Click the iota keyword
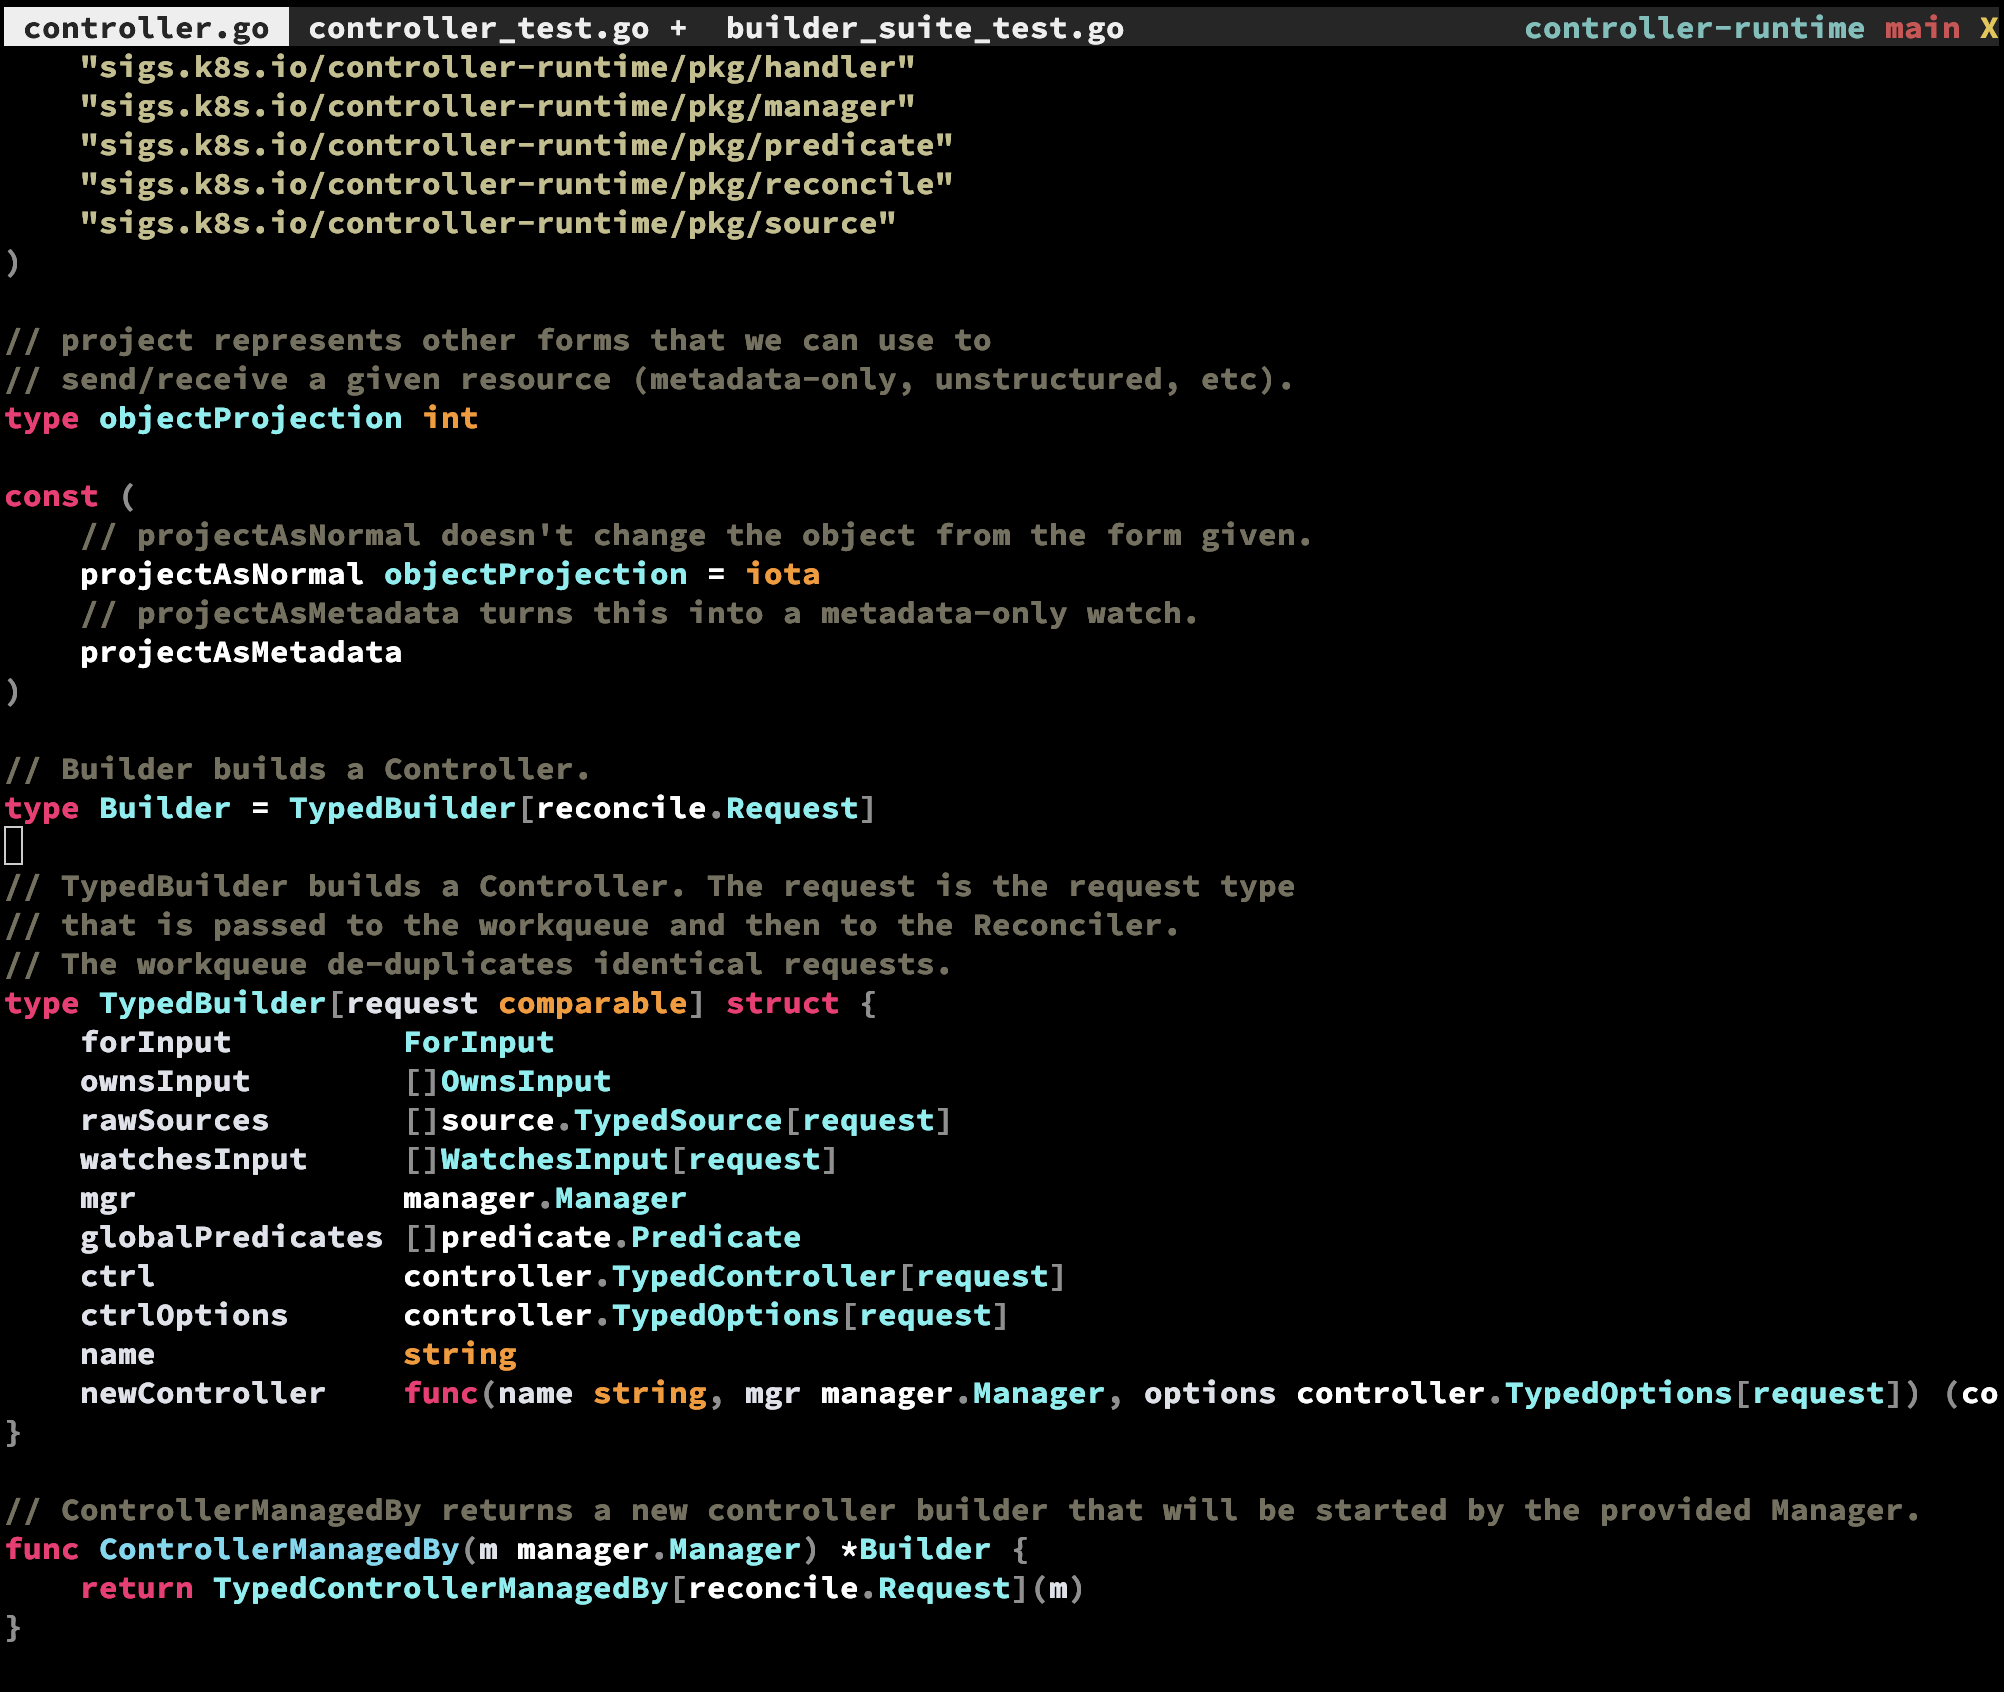This screenshot has width=2004, height=1692. (x=782, y=574)
